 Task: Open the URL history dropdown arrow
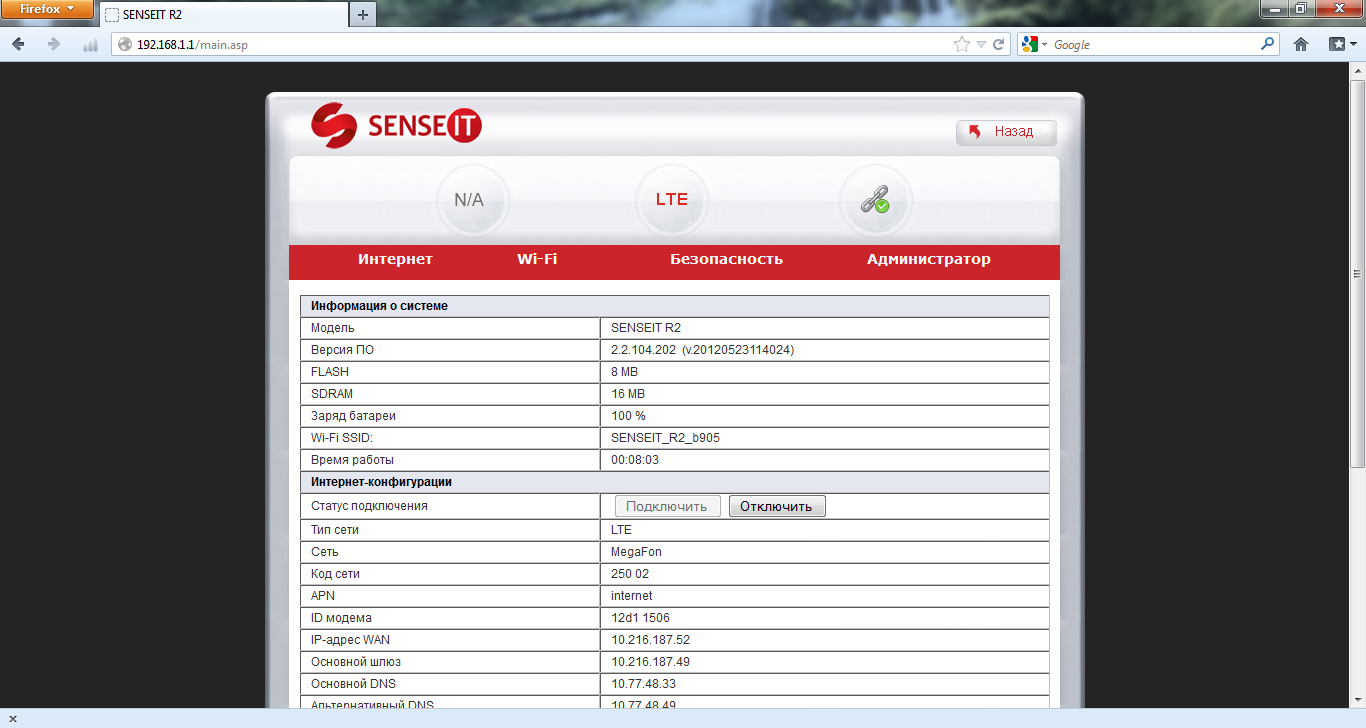(981, 44)
